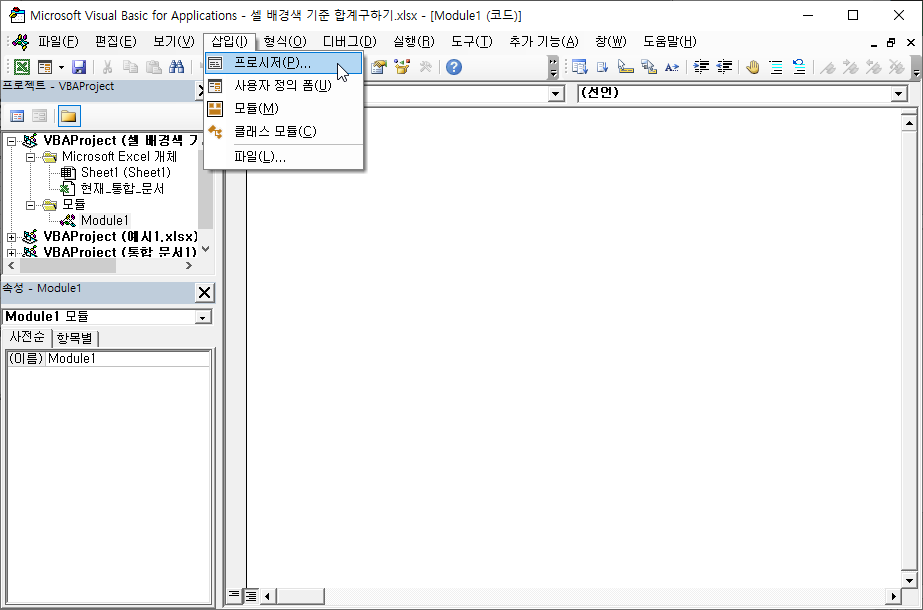Switch to the 사전순 properties tab
The height and width of the screenshot is (610, 923).
(x=26, y=337)
